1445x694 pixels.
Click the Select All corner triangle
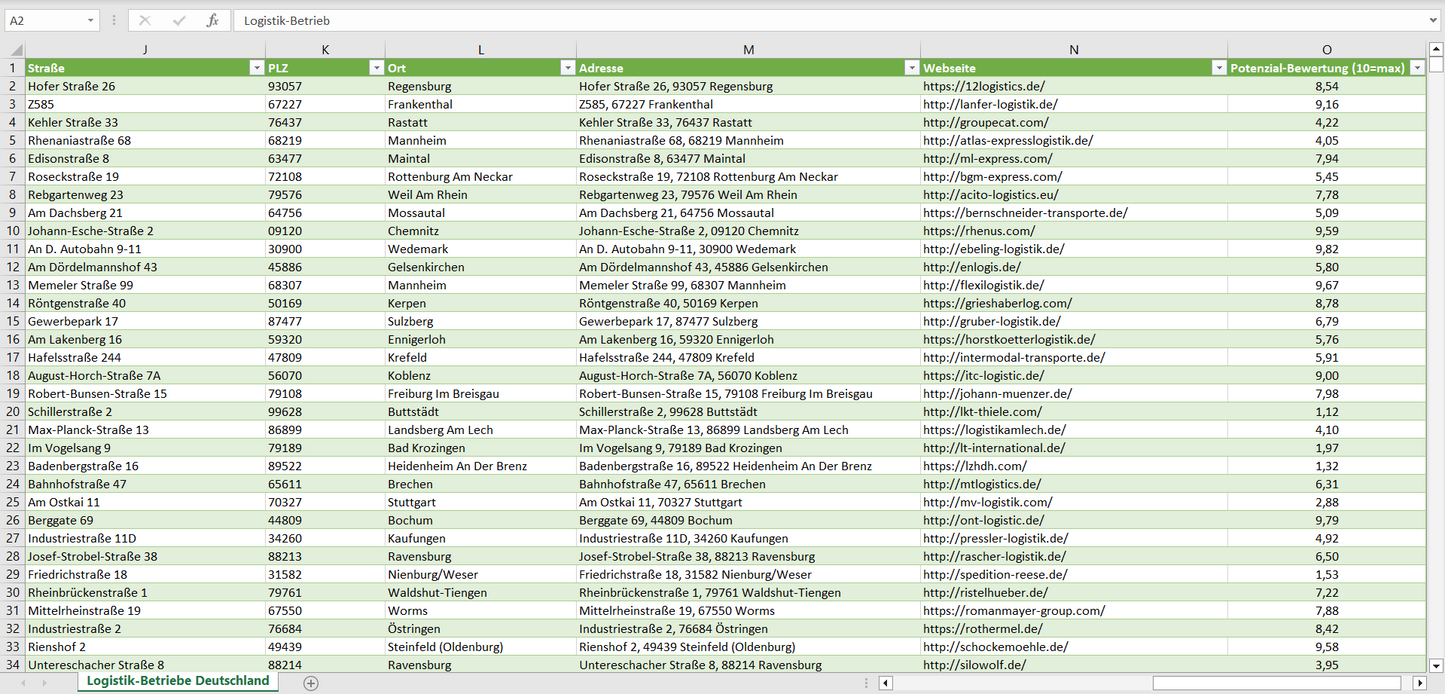15,50
